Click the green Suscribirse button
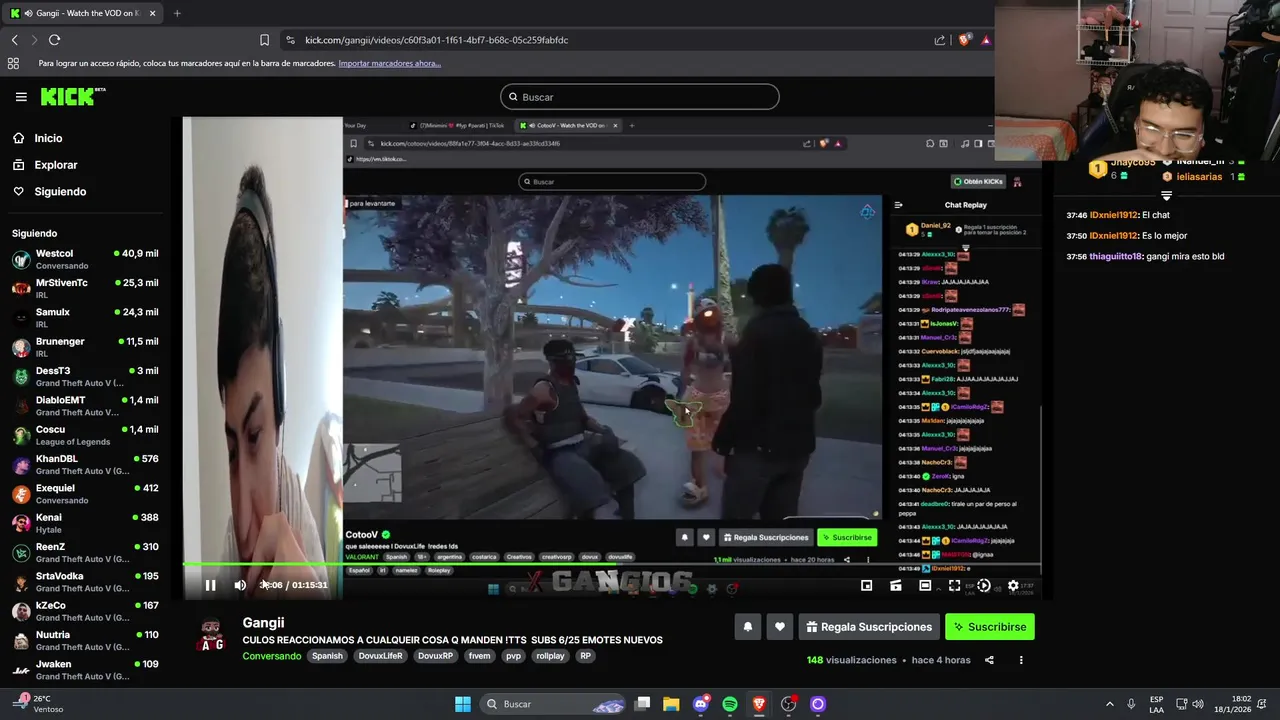This screenshot has width=1280, height=720. 990,627
